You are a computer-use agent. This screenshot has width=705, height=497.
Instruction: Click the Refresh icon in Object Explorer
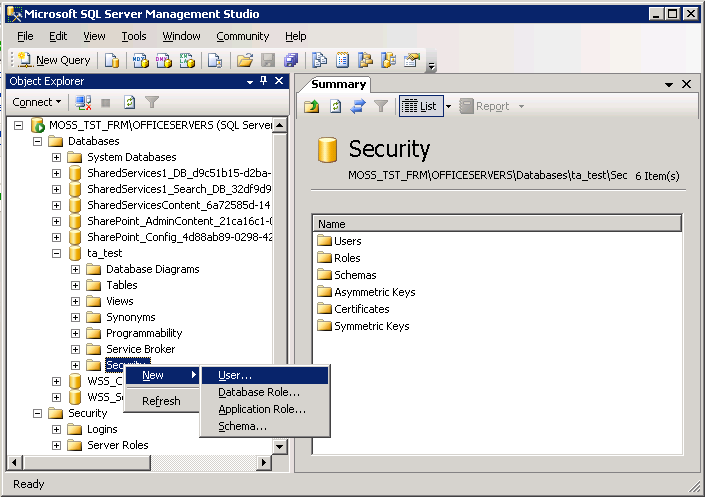tap(129, 103)
